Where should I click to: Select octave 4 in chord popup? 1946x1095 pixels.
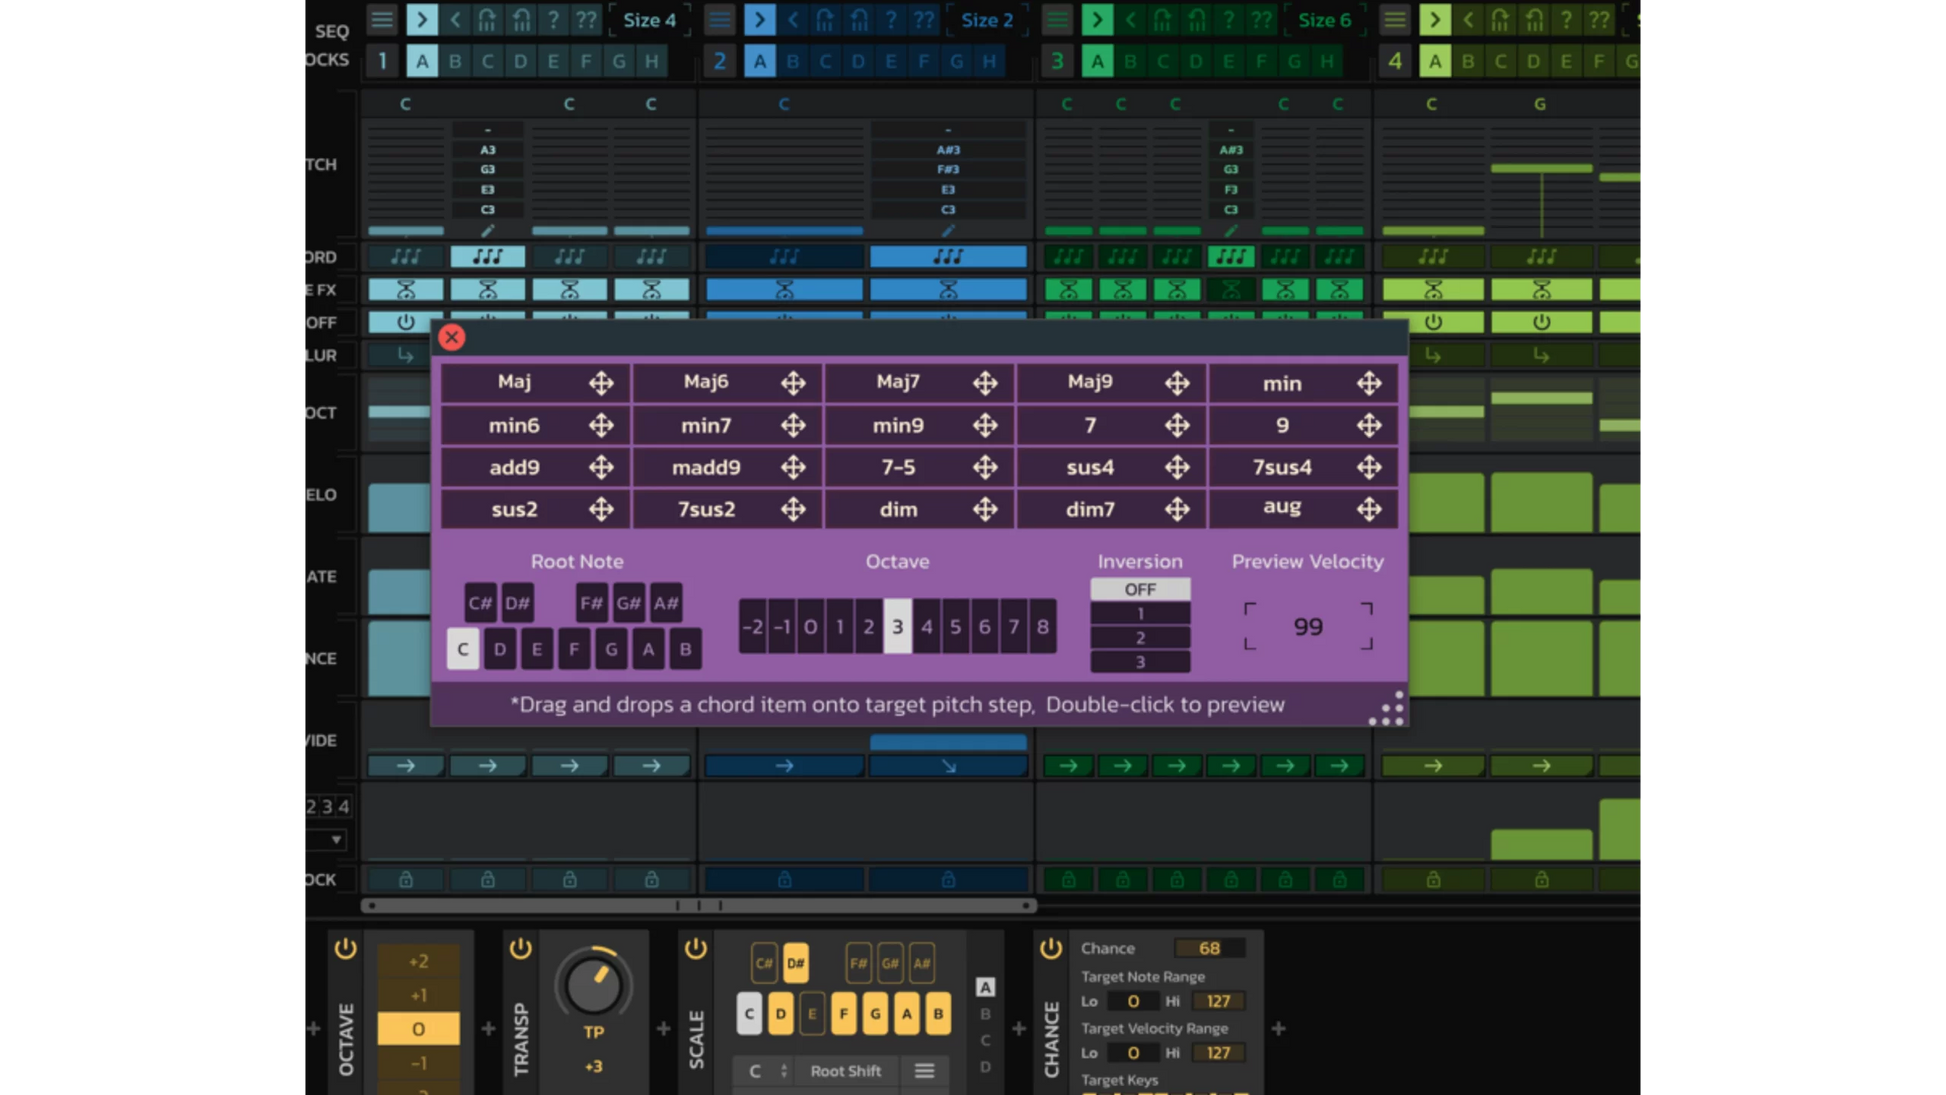926,627
